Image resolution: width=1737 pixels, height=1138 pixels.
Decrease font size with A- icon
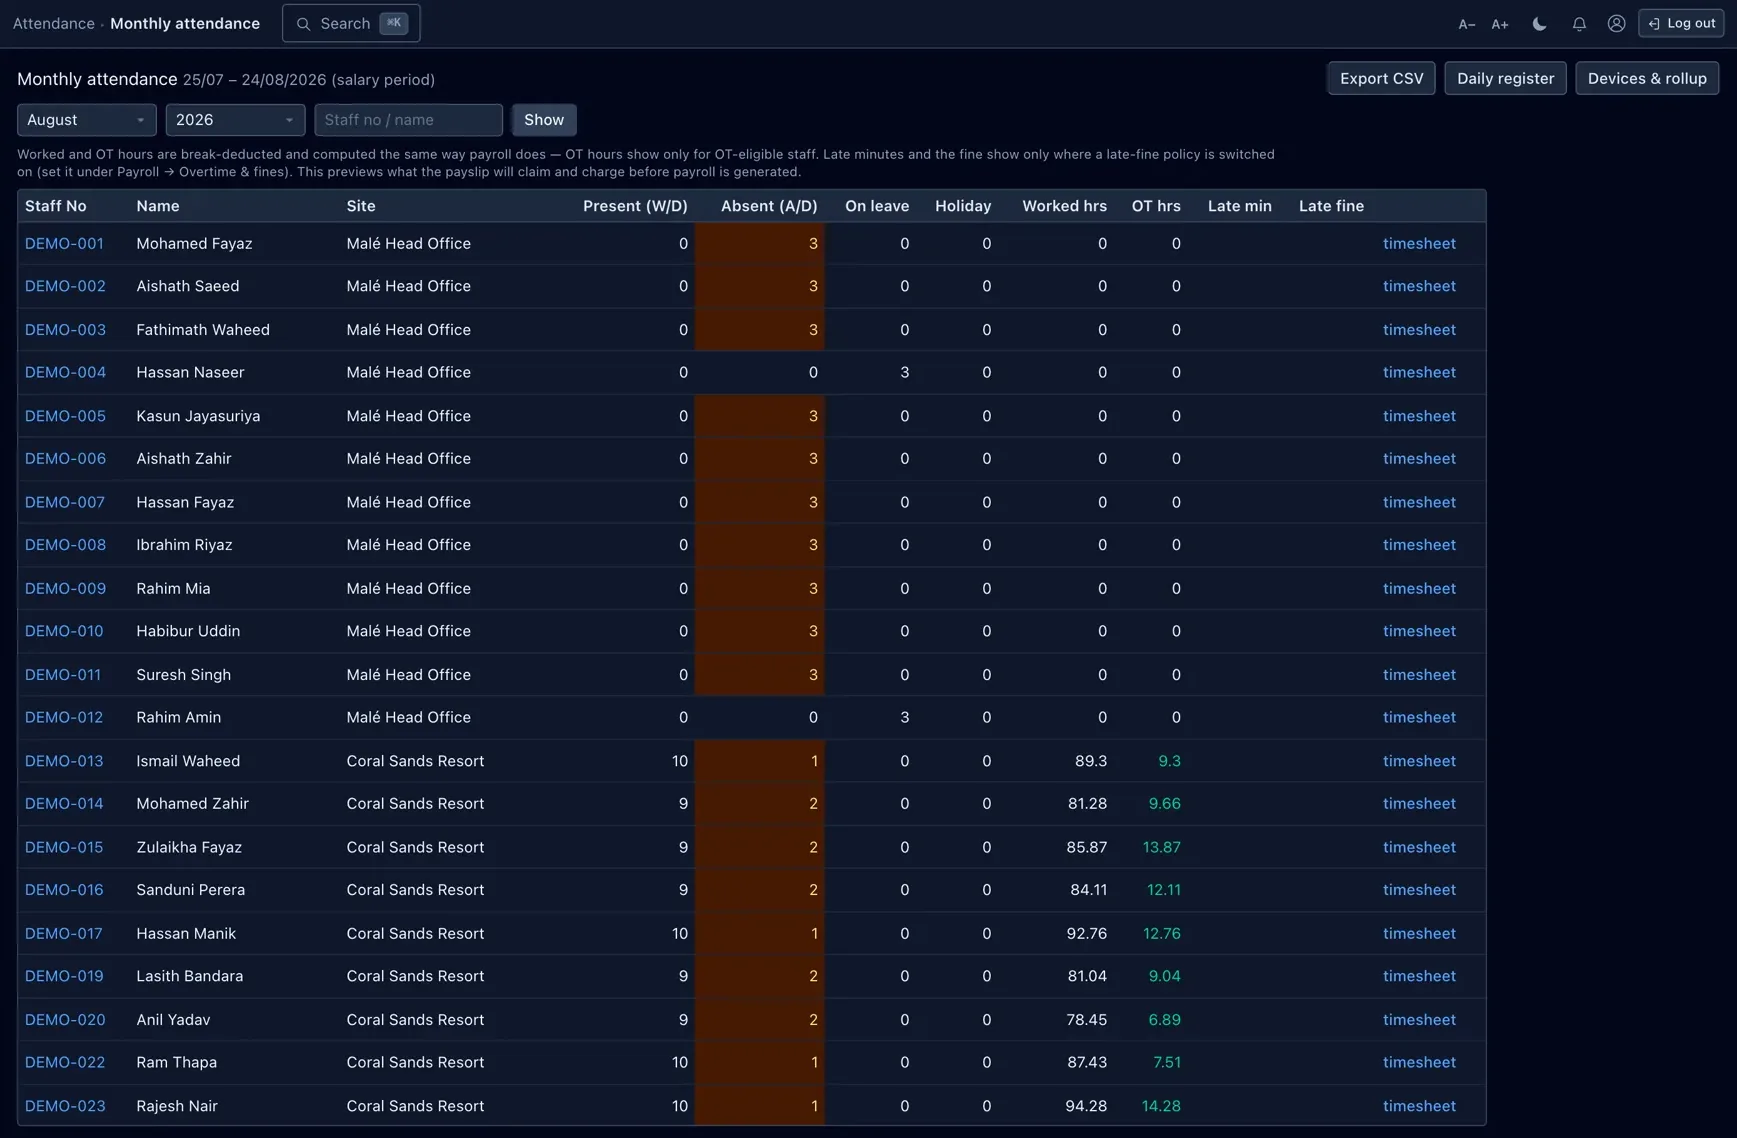tap(1466, 24)
